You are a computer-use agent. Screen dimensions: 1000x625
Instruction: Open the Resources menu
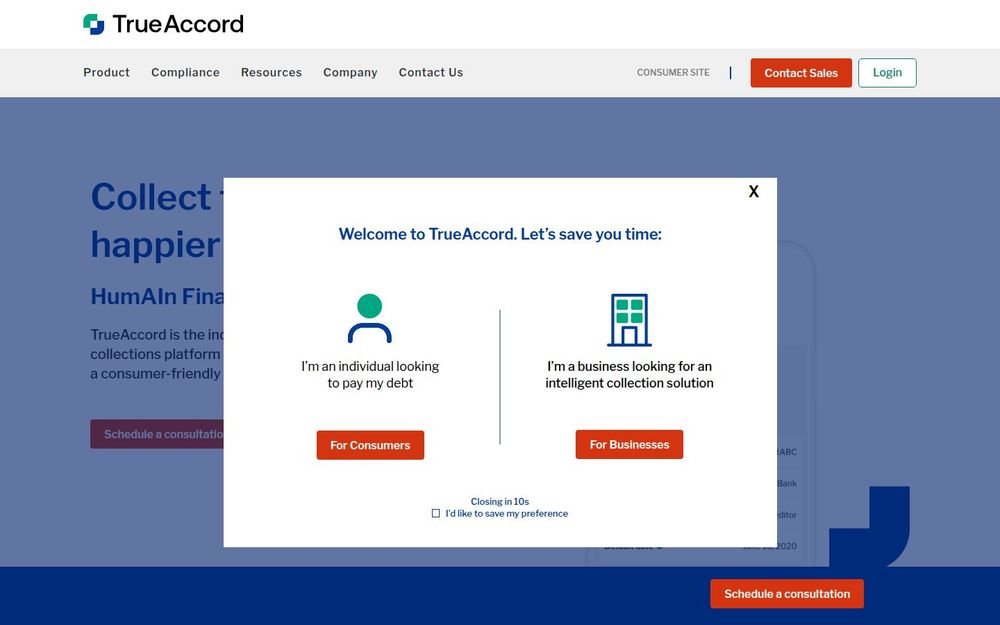(272, 73)
